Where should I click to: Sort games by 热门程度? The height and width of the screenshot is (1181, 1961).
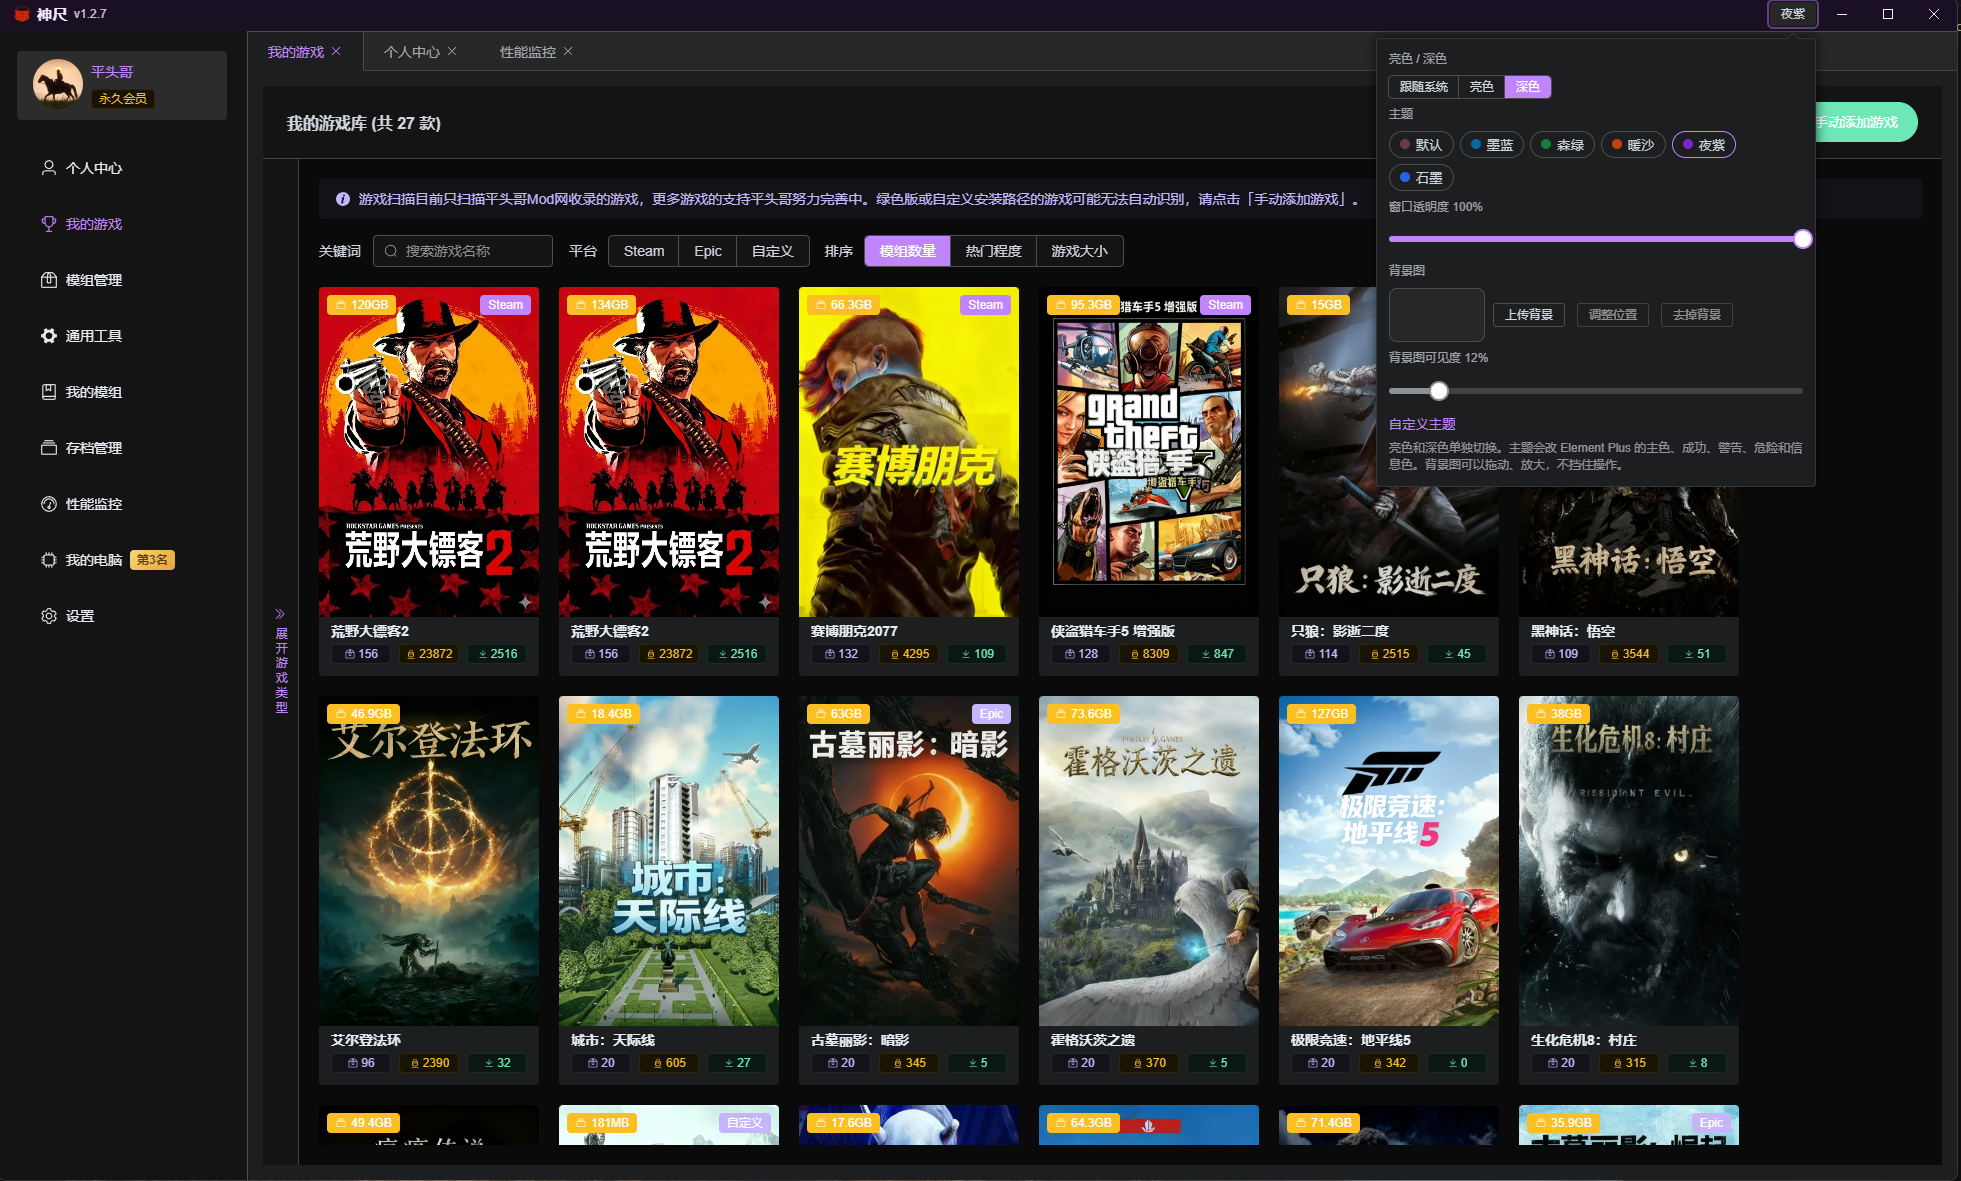tap(993, 251)
